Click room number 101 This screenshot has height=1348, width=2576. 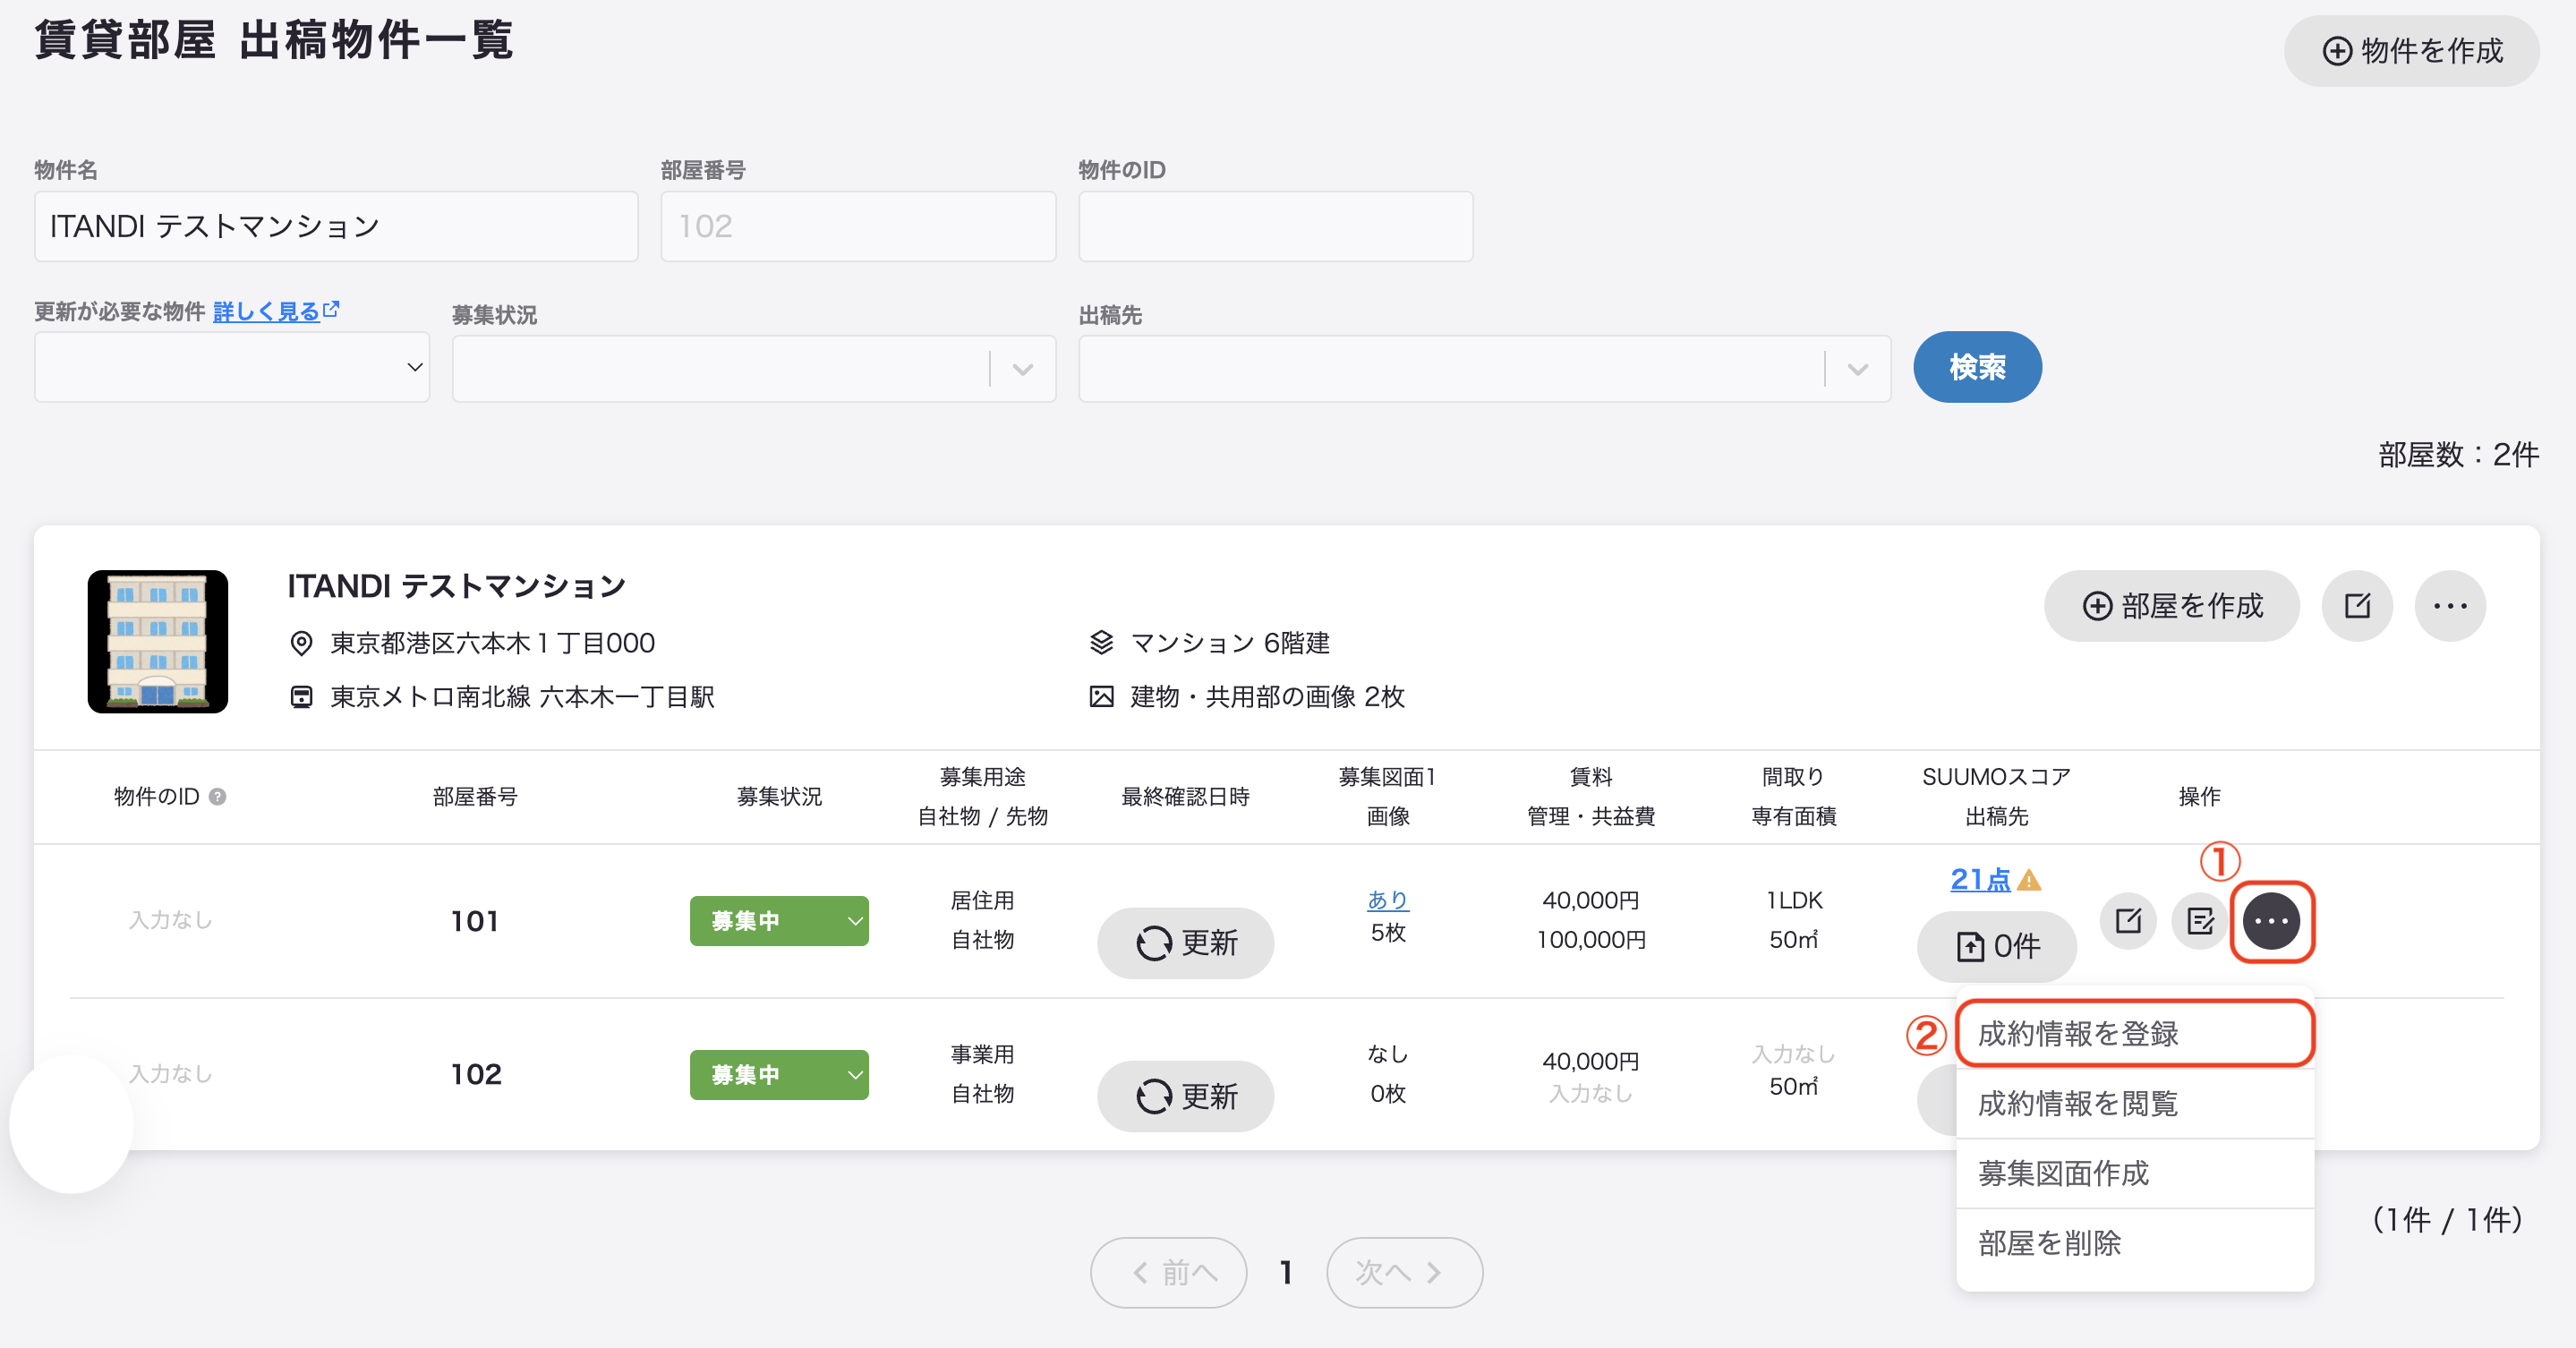pyautogui.click(x=475, y=921)
